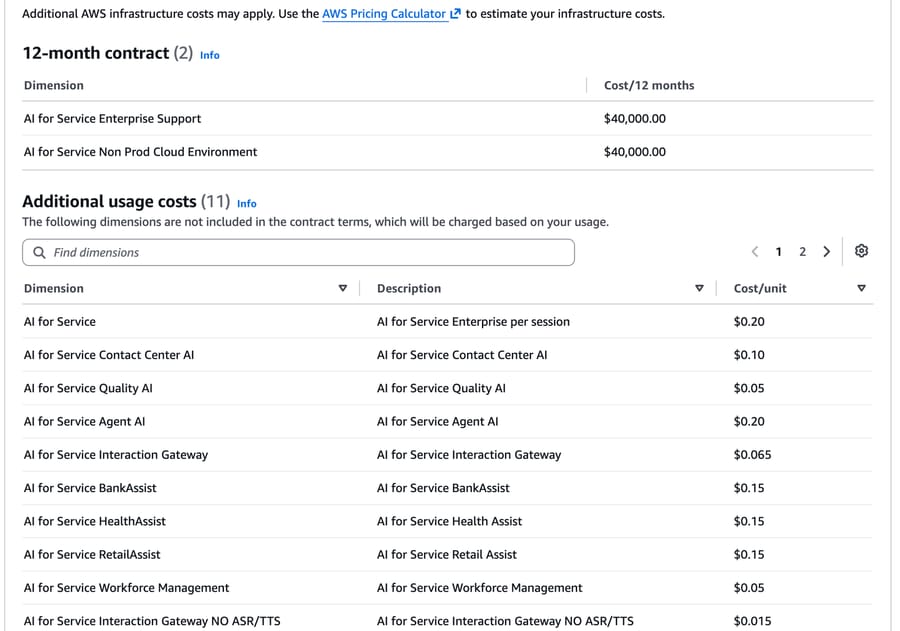Sort by Description column arrow
The image size is (900, 631).
[699, 288]
